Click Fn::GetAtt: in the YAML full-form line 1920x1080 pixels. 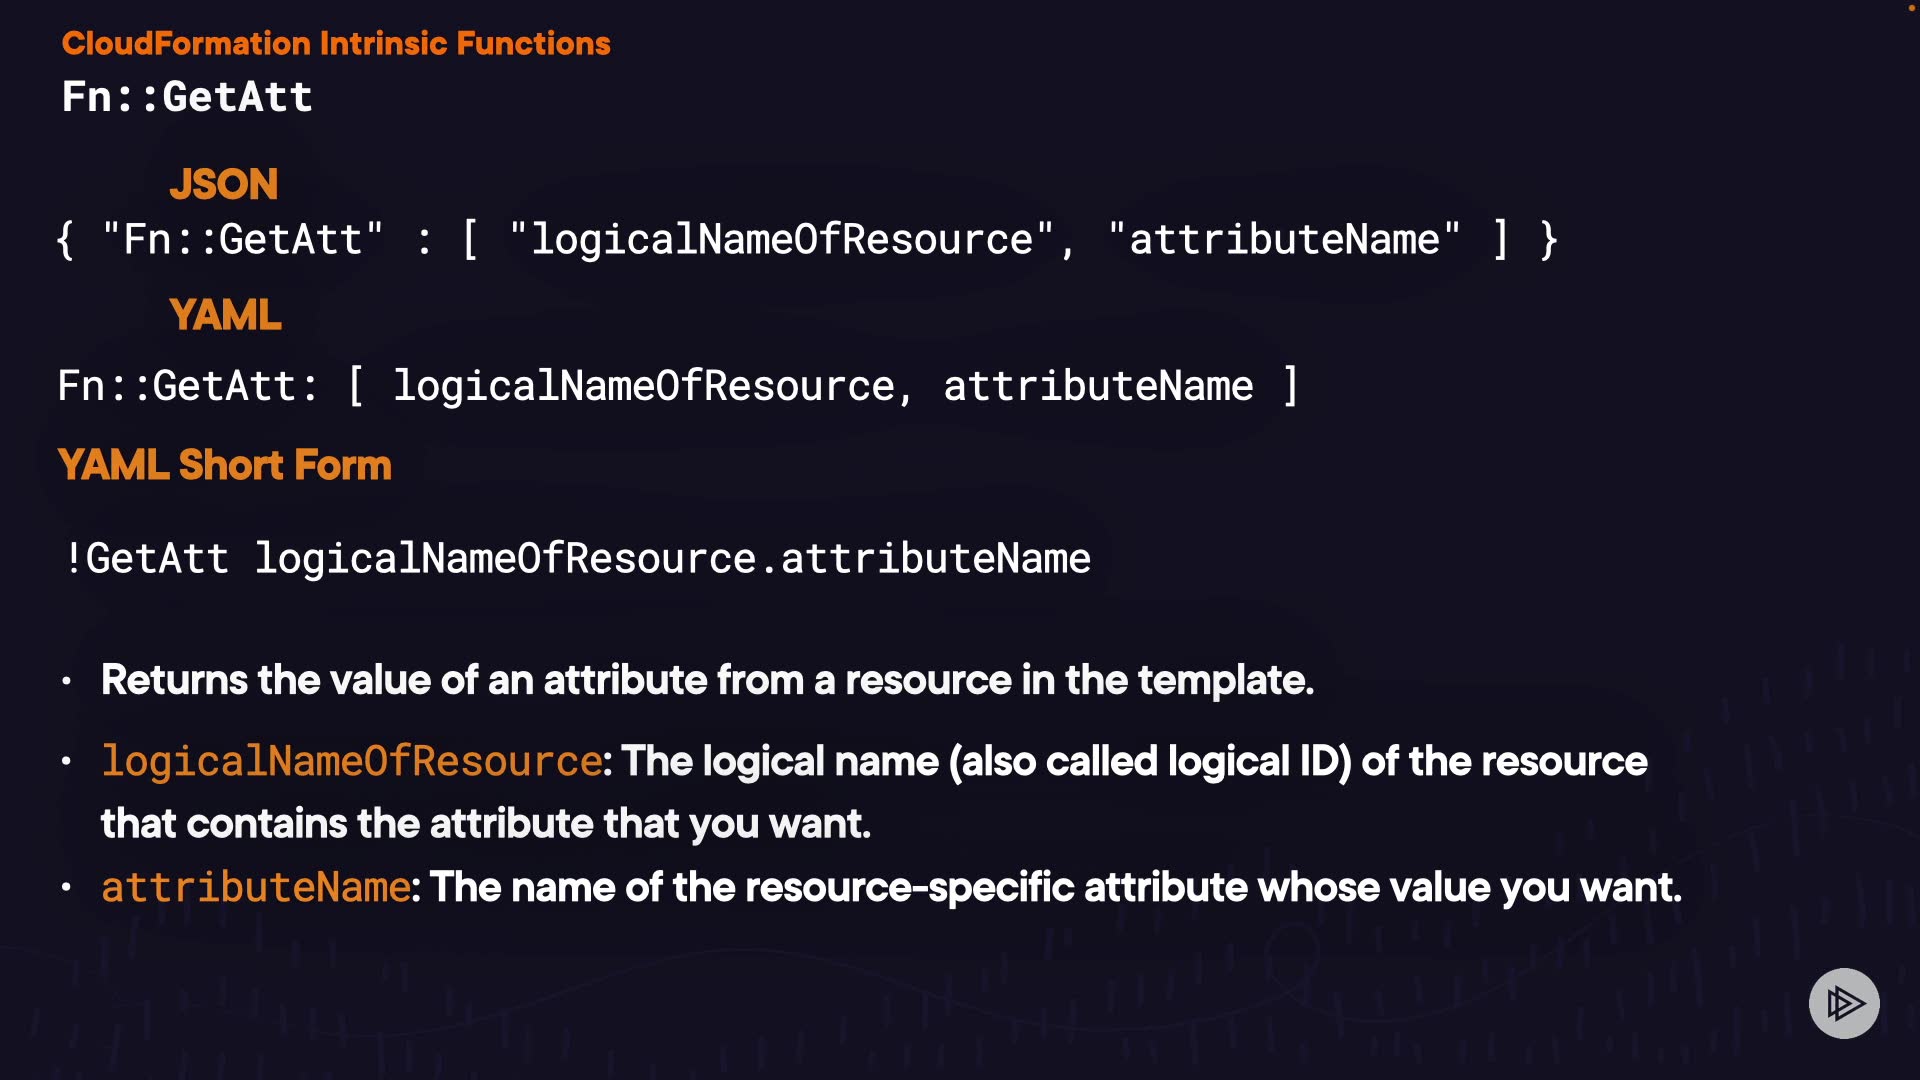(188, 386)
